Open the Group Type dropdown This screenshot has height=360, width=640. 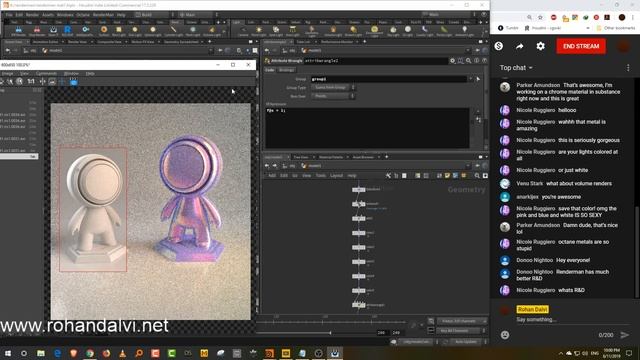coord(333,87)
